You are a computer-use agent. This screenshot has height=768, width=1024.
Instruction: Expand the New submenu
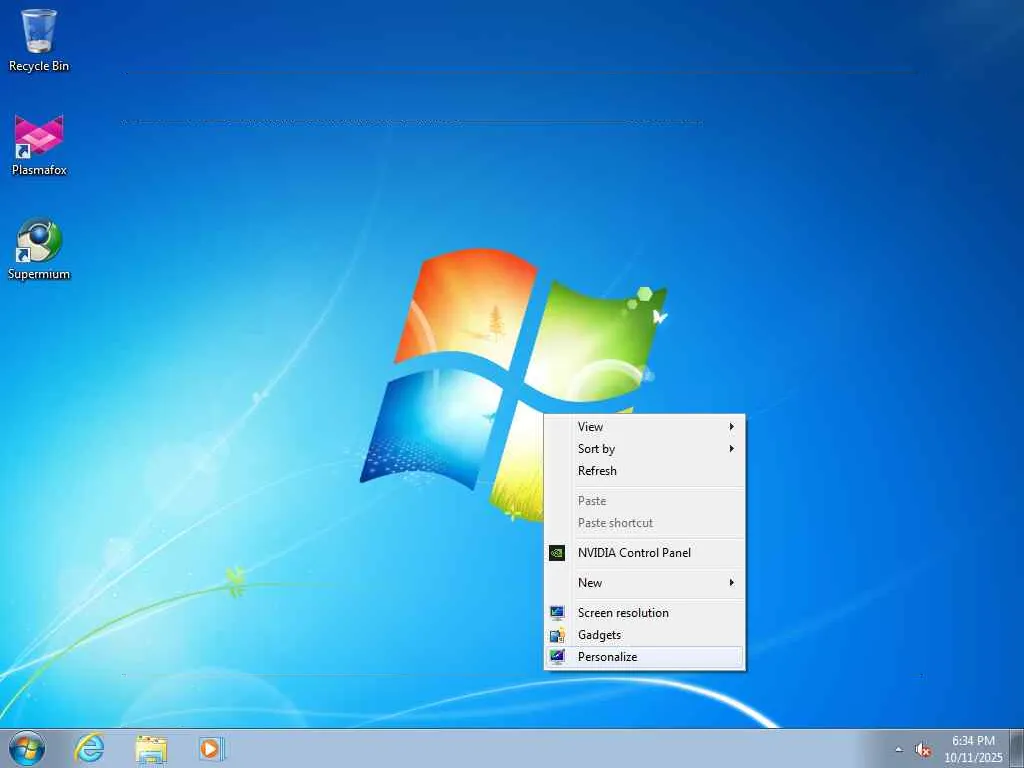click(x=645, y=583)
